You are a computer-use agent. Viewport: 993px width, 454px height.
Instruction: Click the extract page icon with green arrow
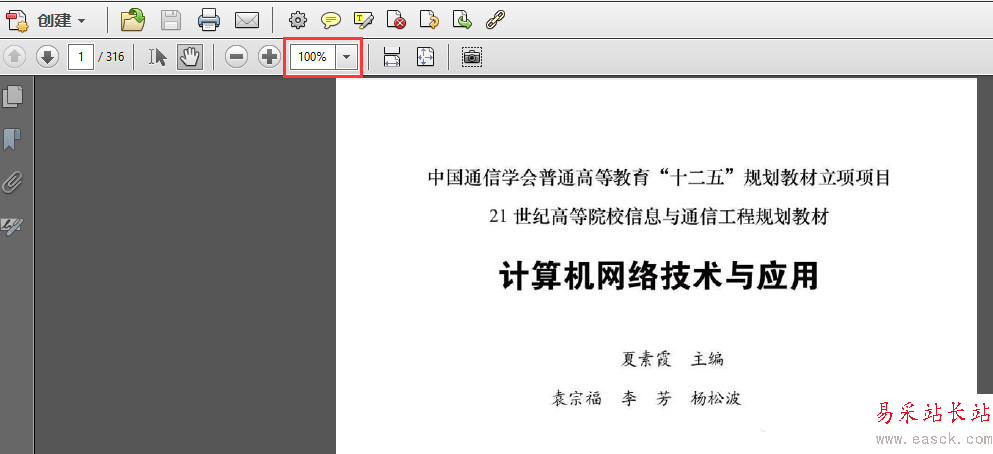462,20
